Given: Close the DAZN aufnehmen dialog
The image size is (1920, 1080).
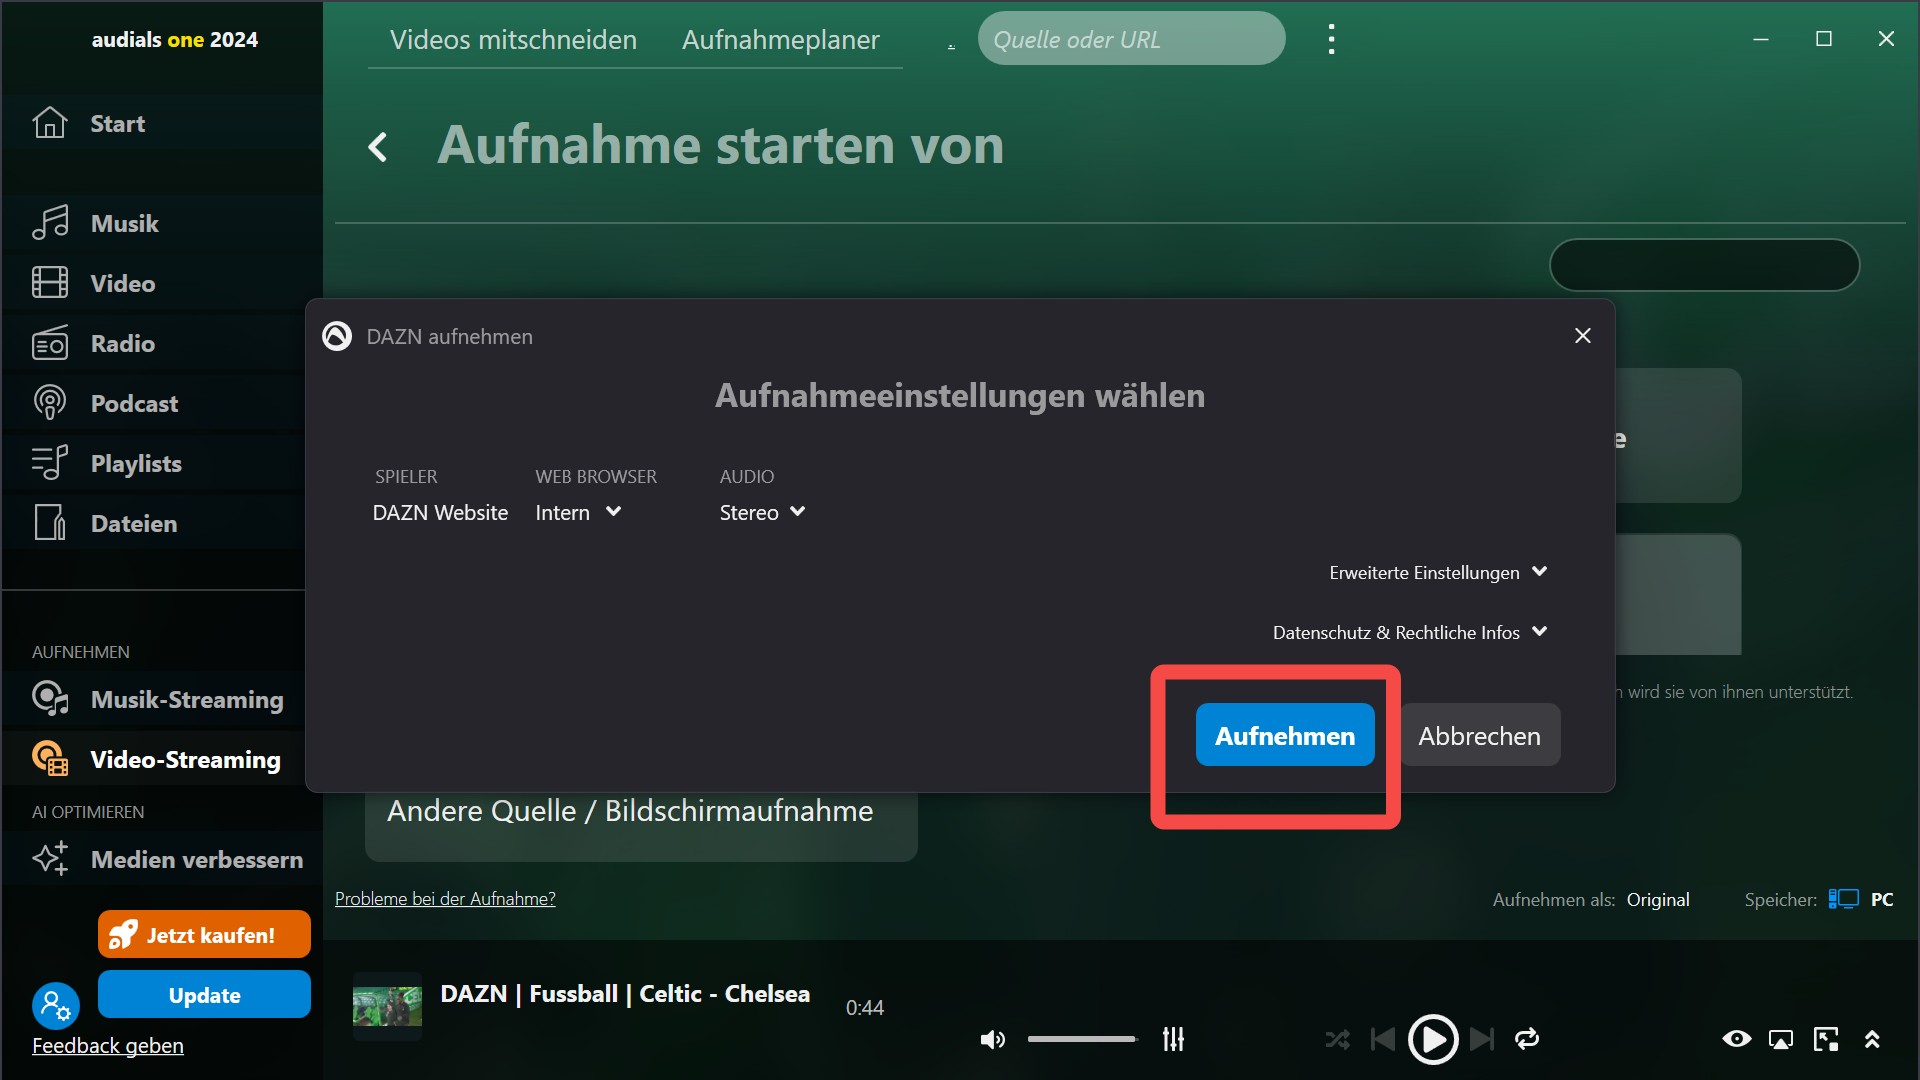Looking at the screenshot, I should point(1582,336).
